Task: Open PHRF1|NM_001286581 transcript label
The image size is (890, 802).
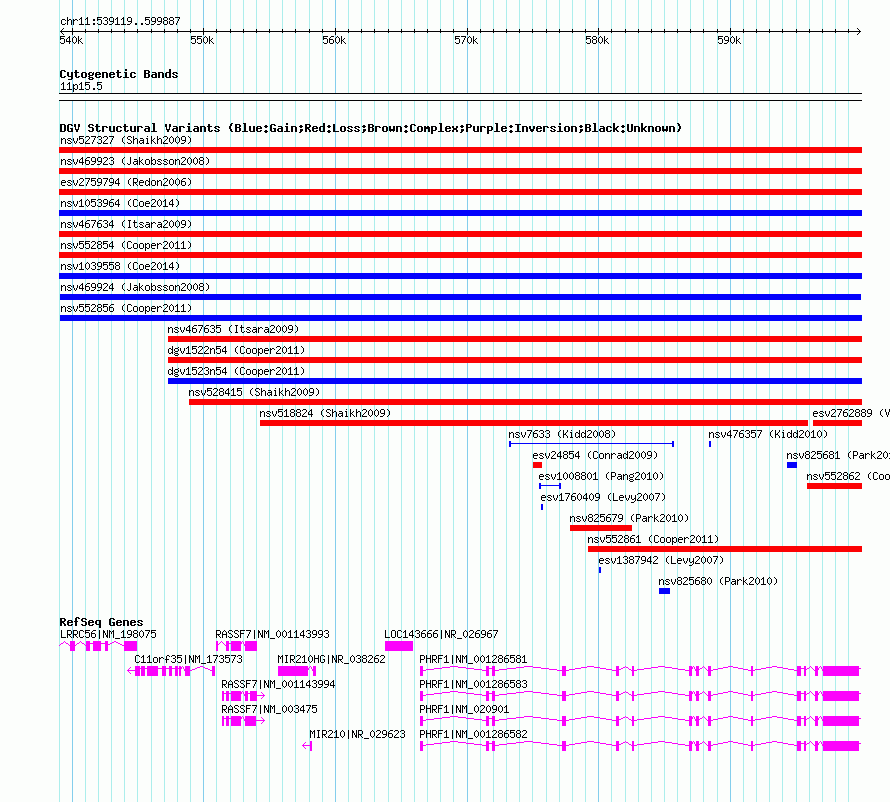Action: click(473, 659)
